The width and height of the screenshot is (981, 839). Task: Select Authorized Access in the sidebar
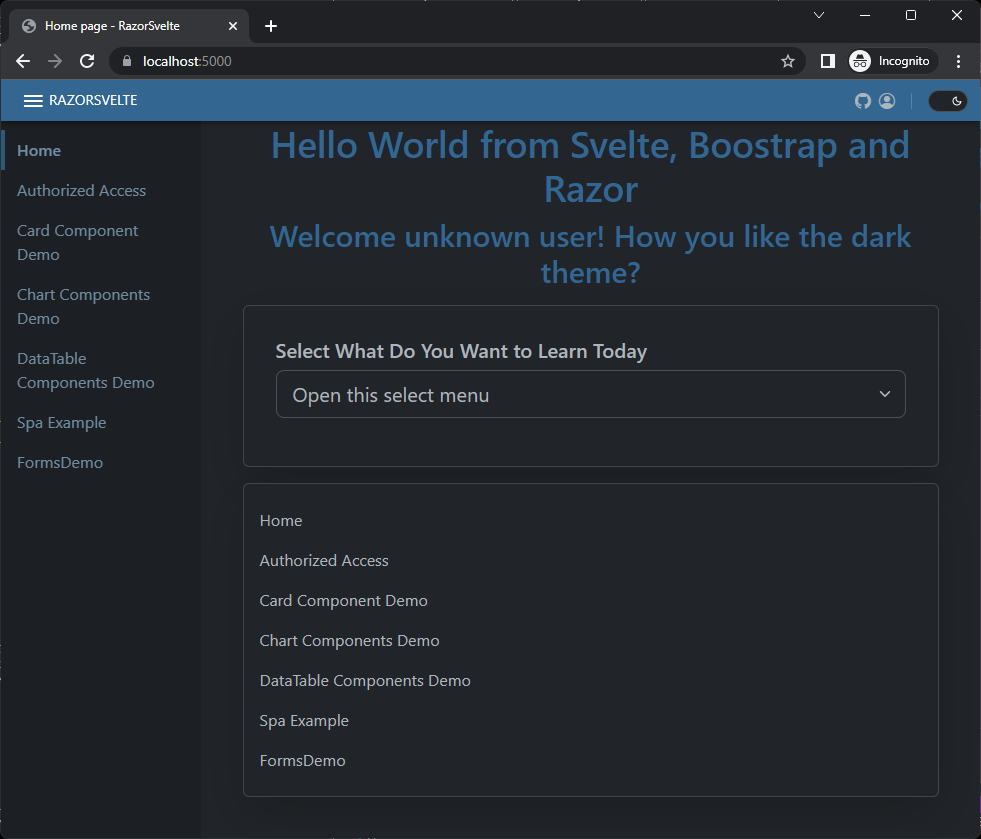click(82, 191)
